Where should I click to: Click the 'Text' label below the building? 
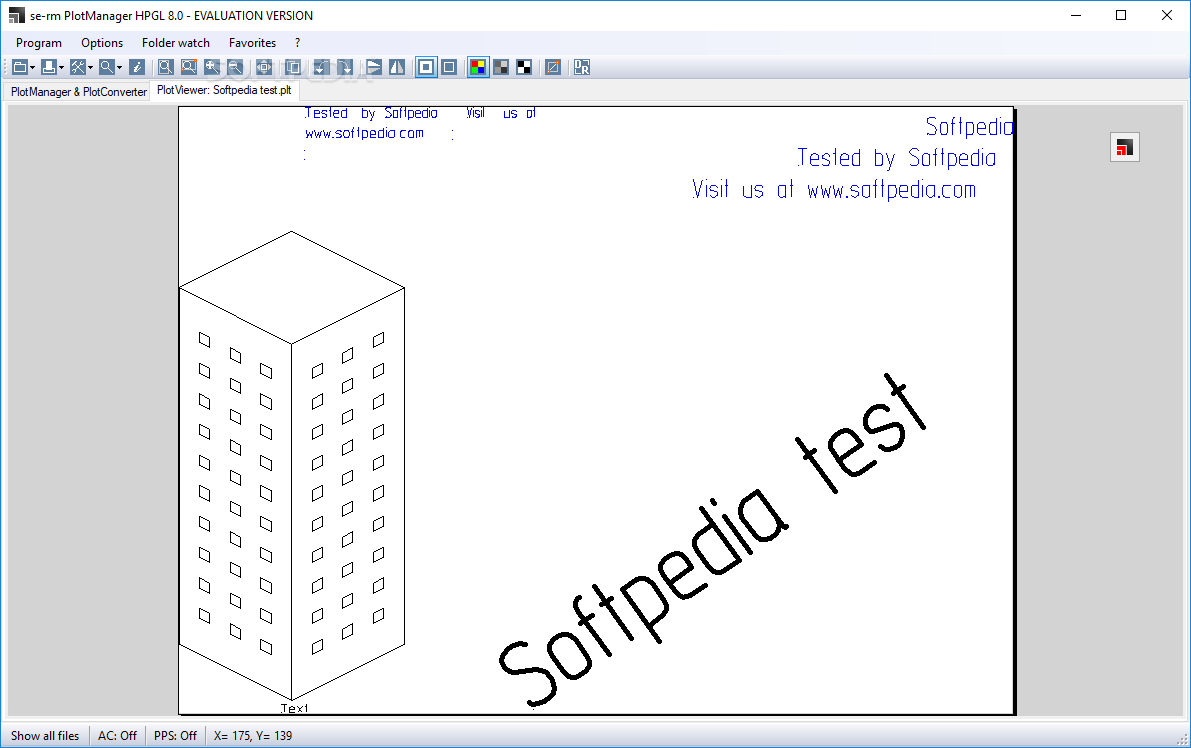click(295, 709)
